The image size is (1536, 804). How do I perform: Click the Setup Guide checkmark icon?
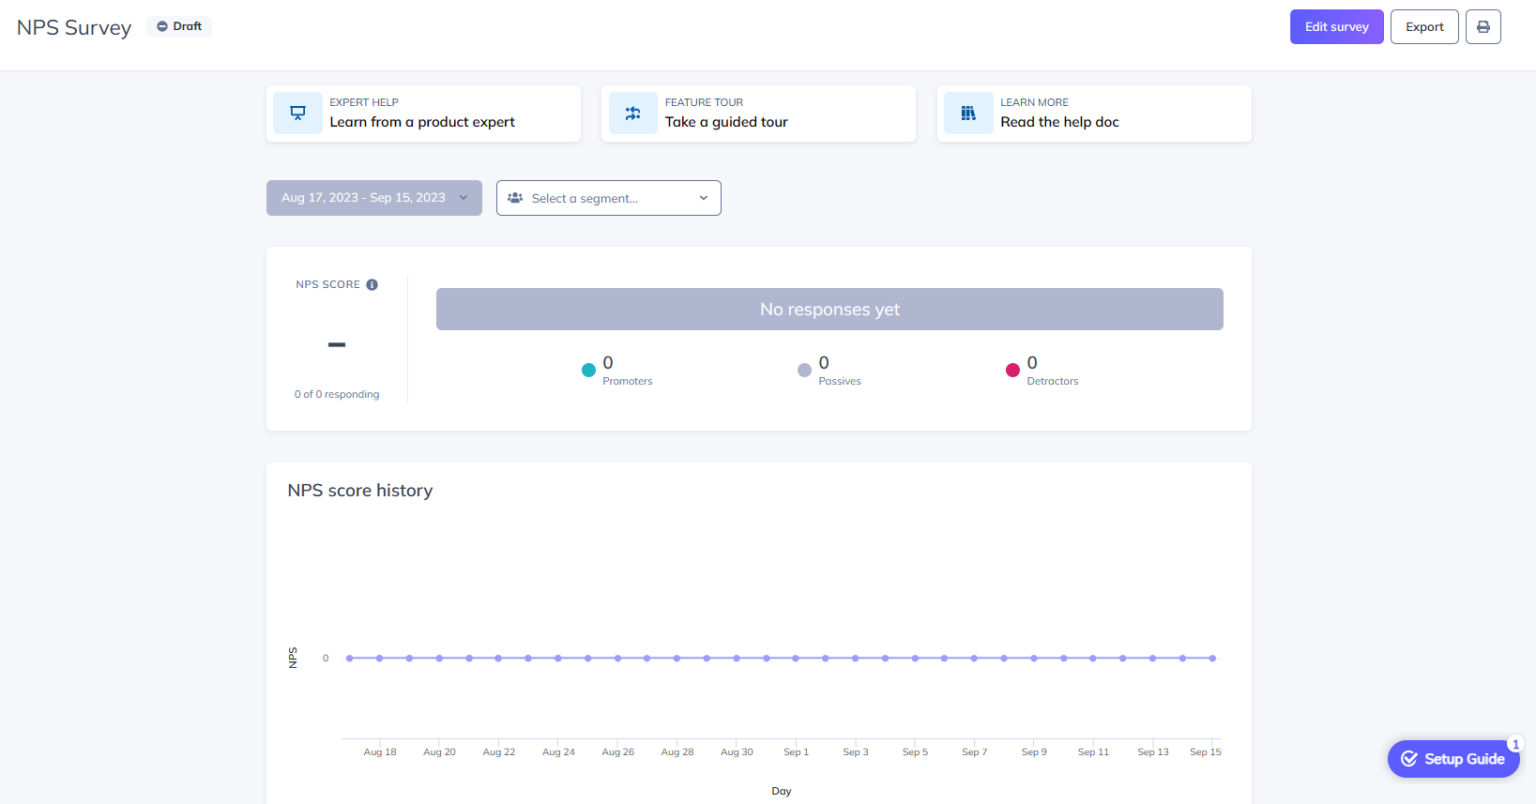coord(1410,758)
